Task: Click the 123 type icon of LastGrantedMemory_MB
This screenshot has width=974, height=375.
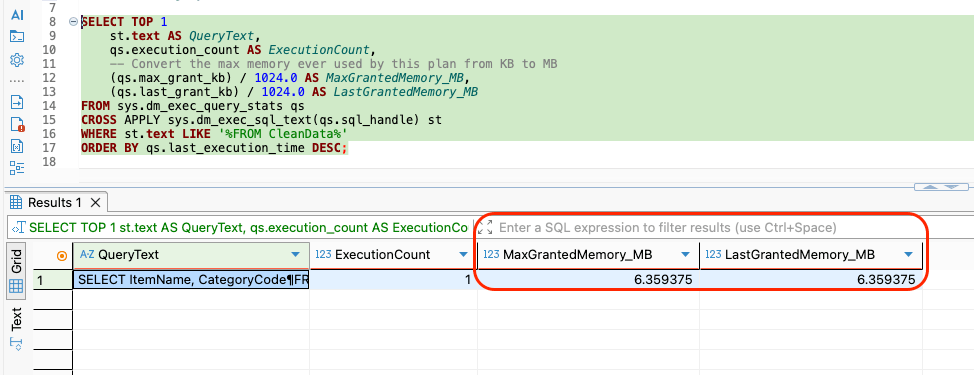Action: [x=714, y=255]
